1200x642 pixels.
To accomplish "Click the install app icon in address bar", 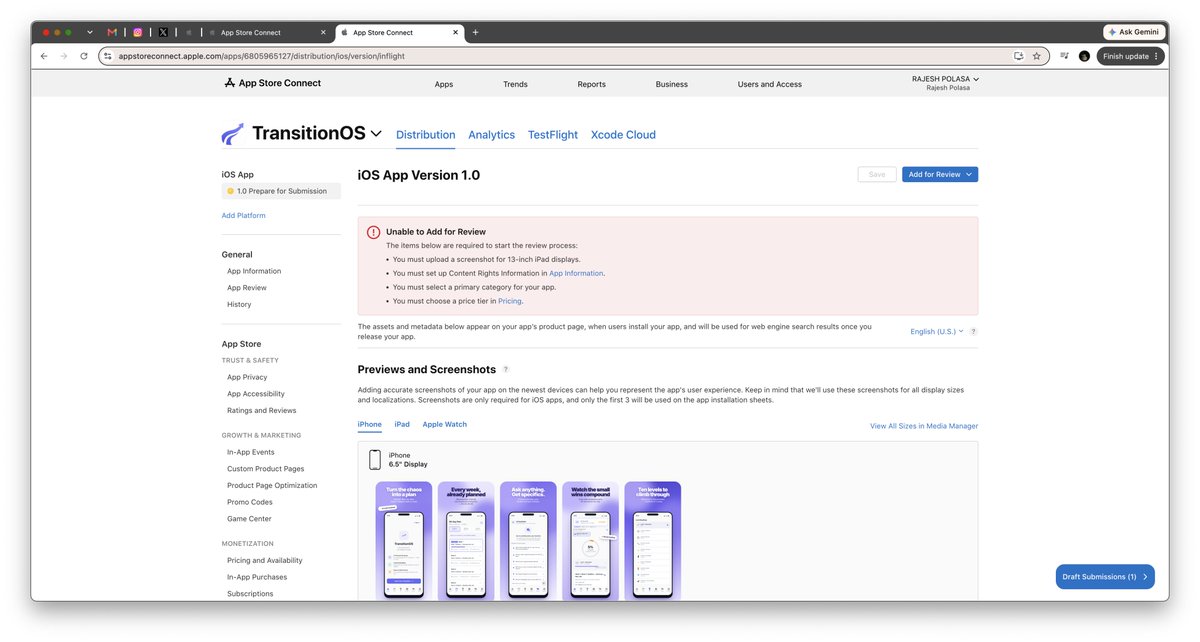I will 1018,56.
